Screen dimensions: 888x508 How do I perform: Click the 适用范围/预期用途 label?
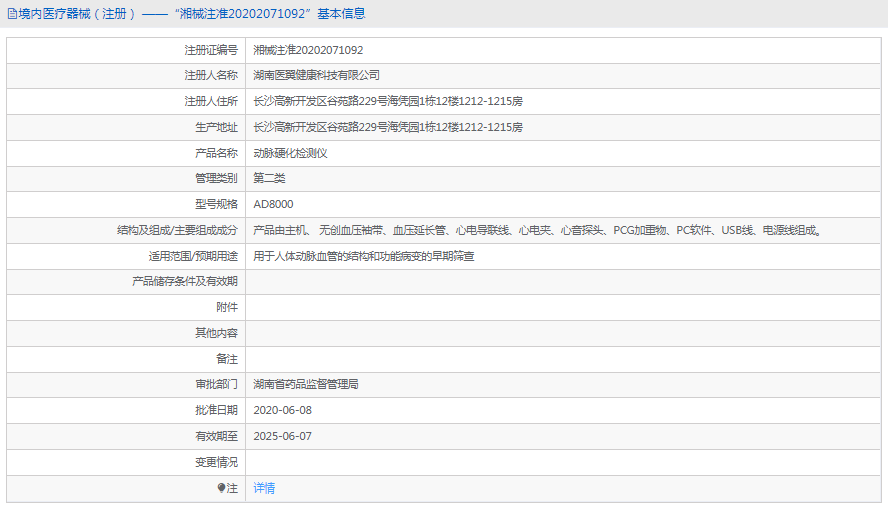(193, 257)
